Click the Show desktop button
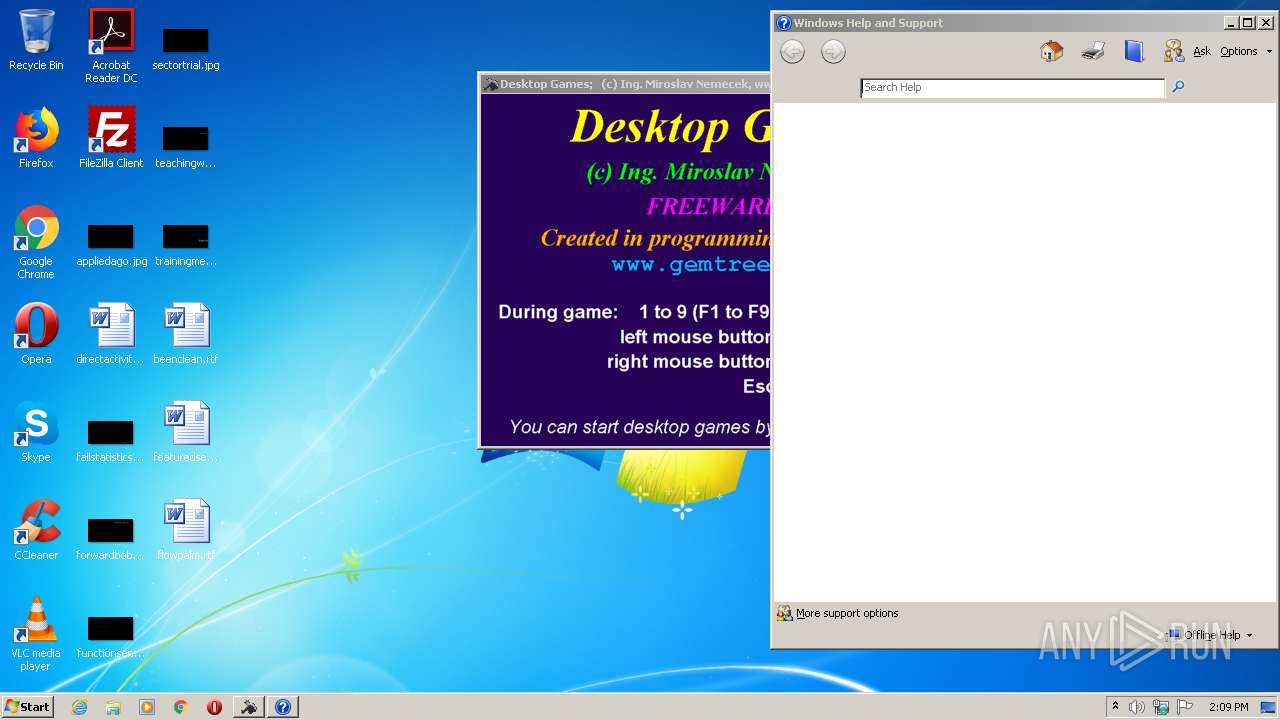The height and width of the screenshot is (720, 1280). coord(1269,707)
